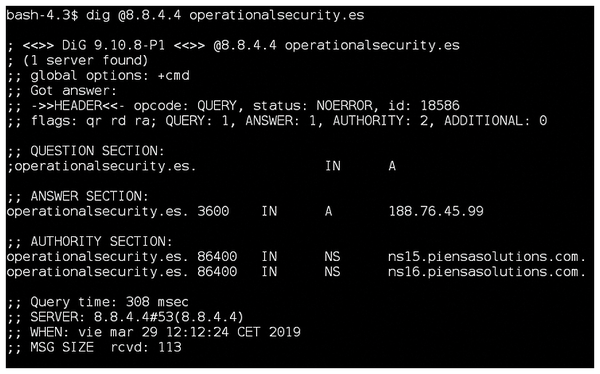Click the WHEN timestamp line
Image resolution: width=600 pixels, height=374 pixels.
coord(154,332)
